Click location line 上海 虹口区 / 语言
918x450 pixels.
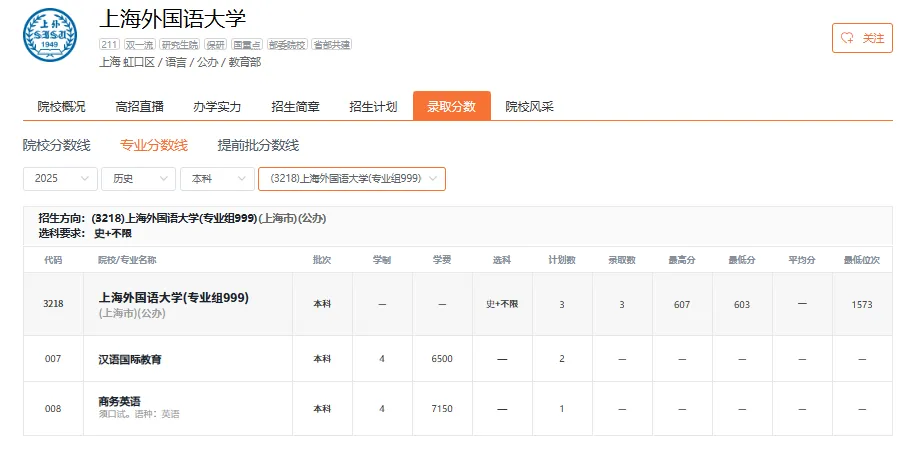tap(180, 62)
